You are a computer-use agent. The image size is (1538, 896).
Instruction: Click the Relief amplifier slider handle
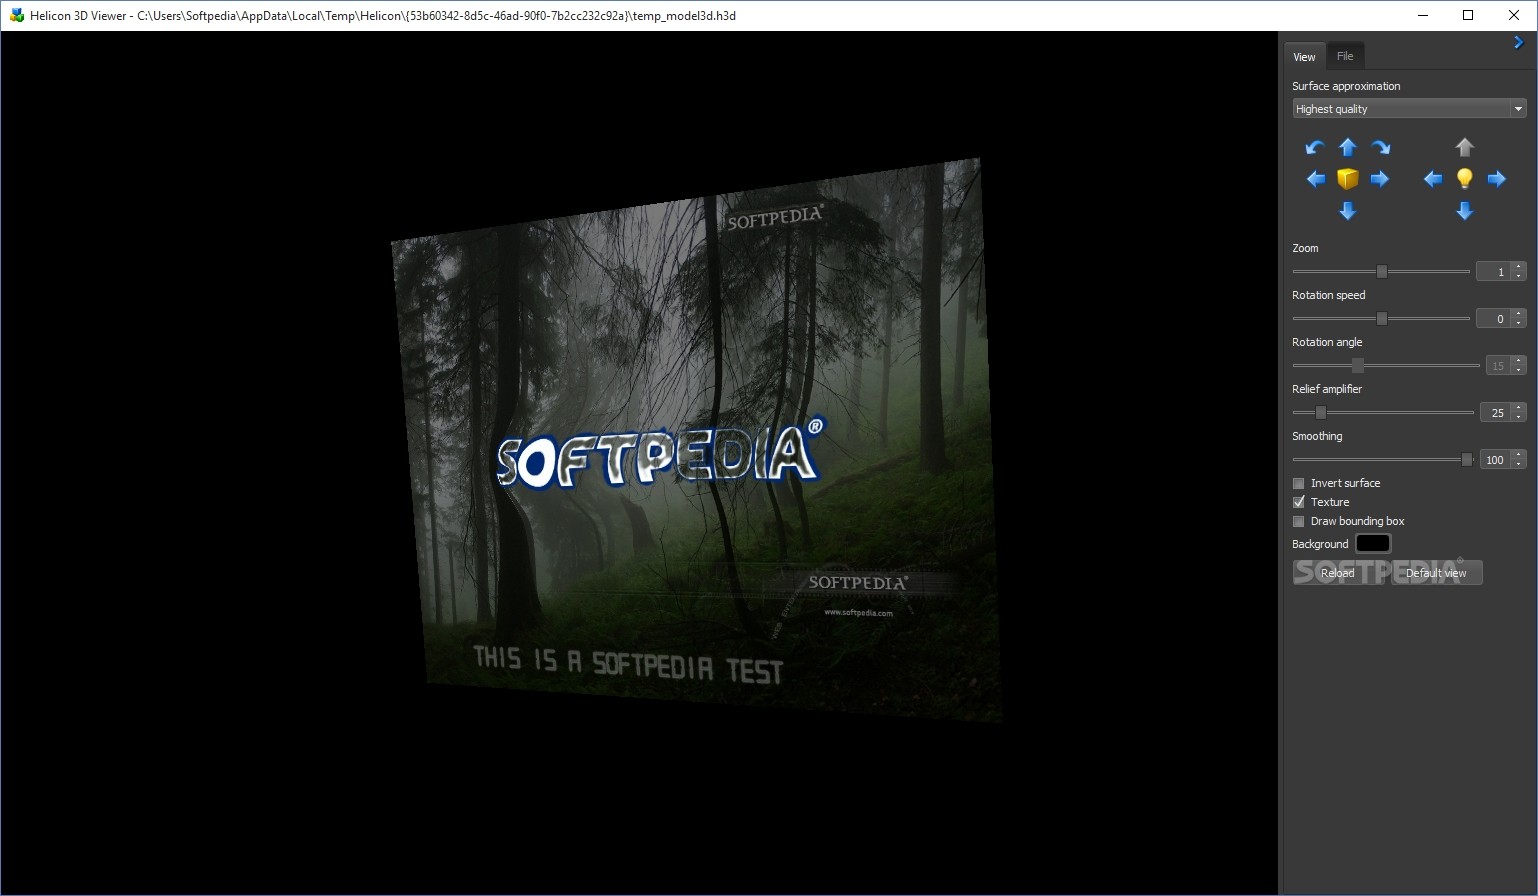click(x=1321, y=413)
